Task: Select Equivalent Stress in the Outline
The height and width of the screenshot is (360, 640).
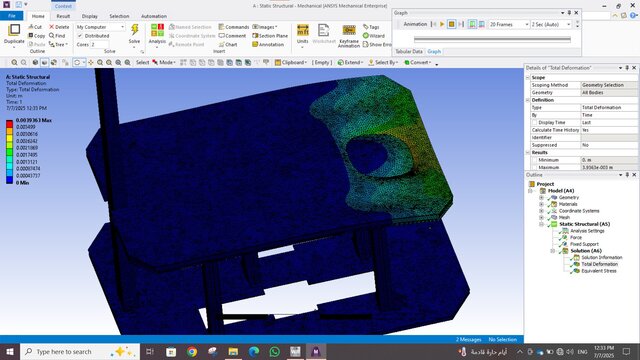Action: [x=599, y=271]
